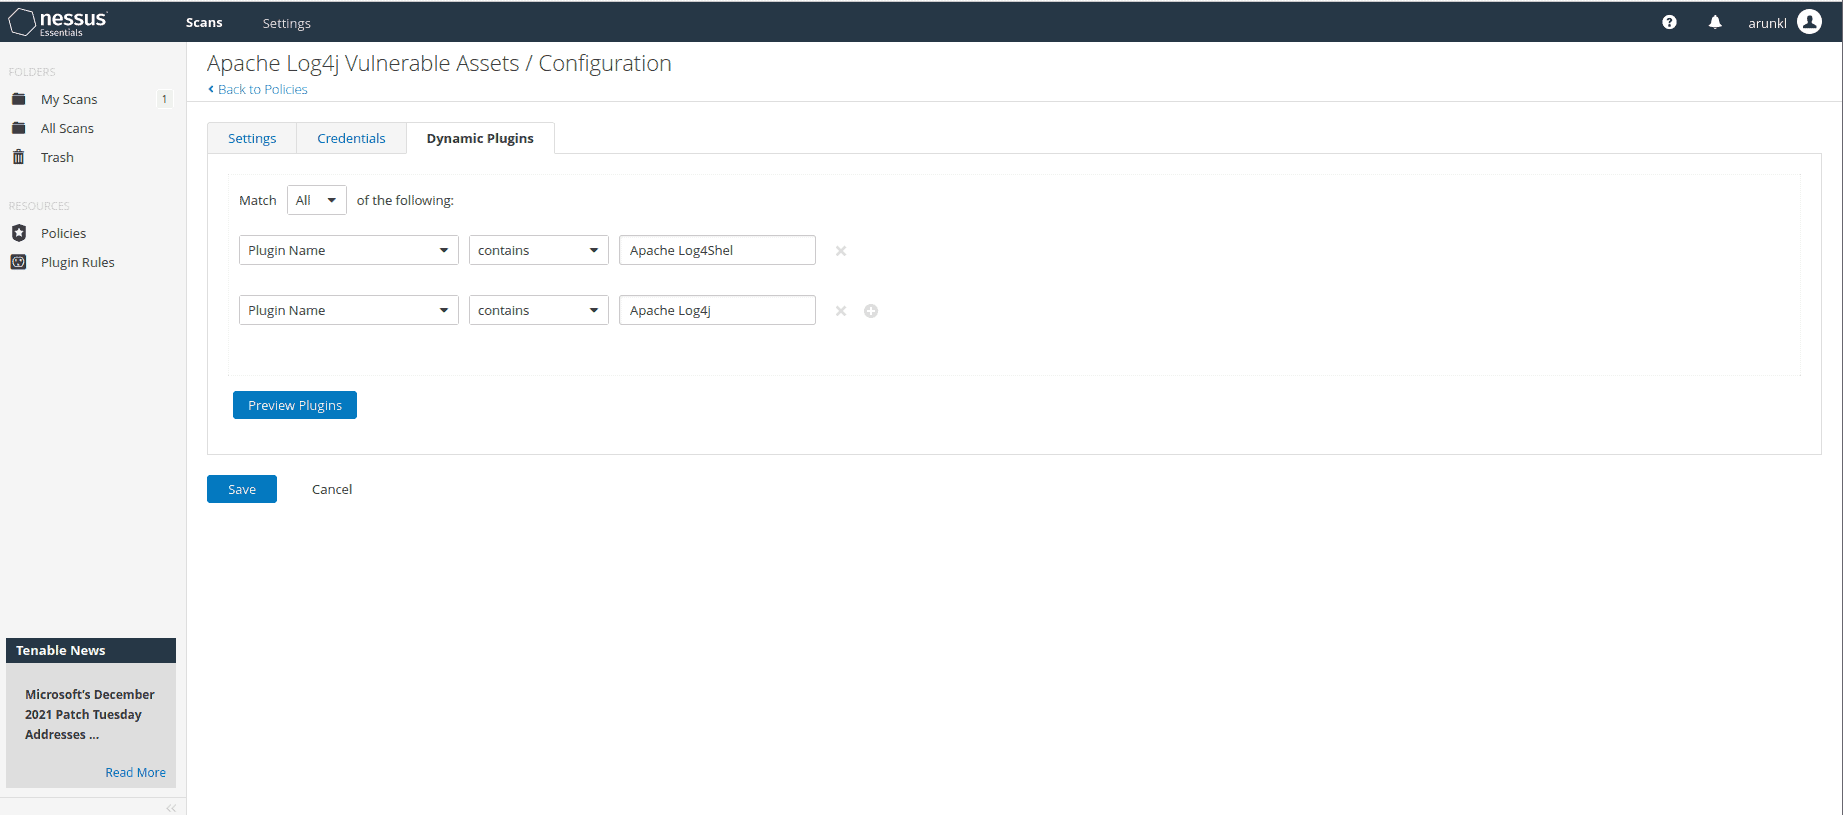Image resolution: width=1843 pixels, height=815 pixels.
Task: Open the second row contains dropdown
Action: pyautogui.click(x=539, y=310)
